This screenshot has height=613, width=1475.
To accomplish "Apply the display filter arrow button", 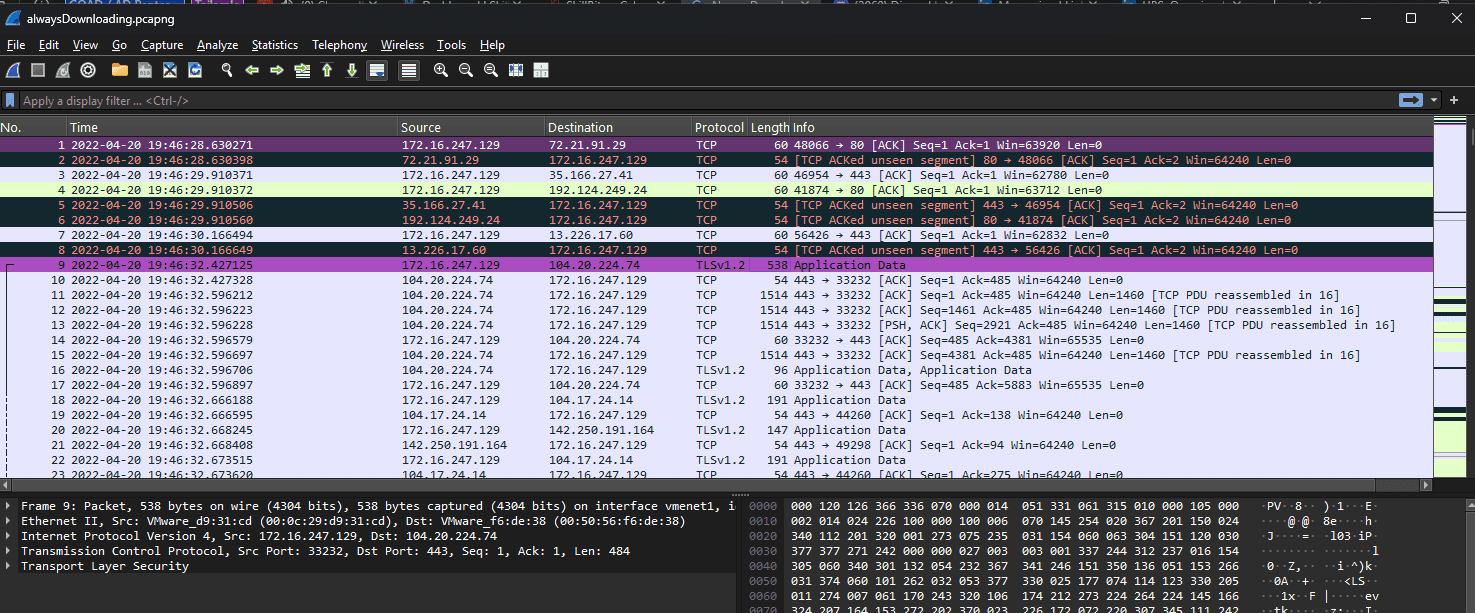I will pyautogui.click(x=1411, y=100).
